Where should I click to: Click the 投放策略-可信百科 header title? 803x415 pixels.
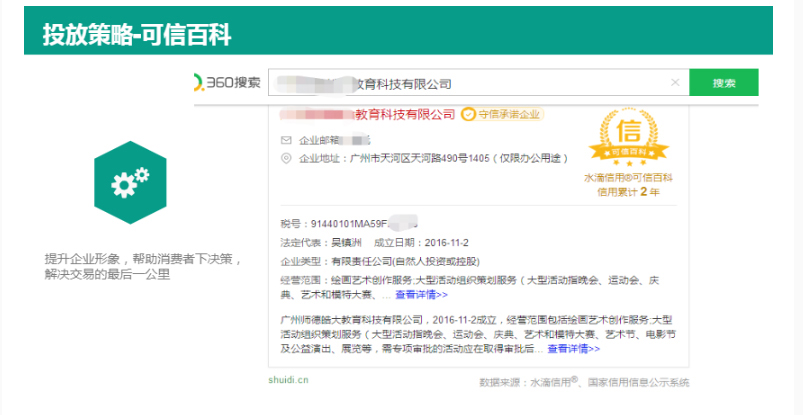[137, 35]
